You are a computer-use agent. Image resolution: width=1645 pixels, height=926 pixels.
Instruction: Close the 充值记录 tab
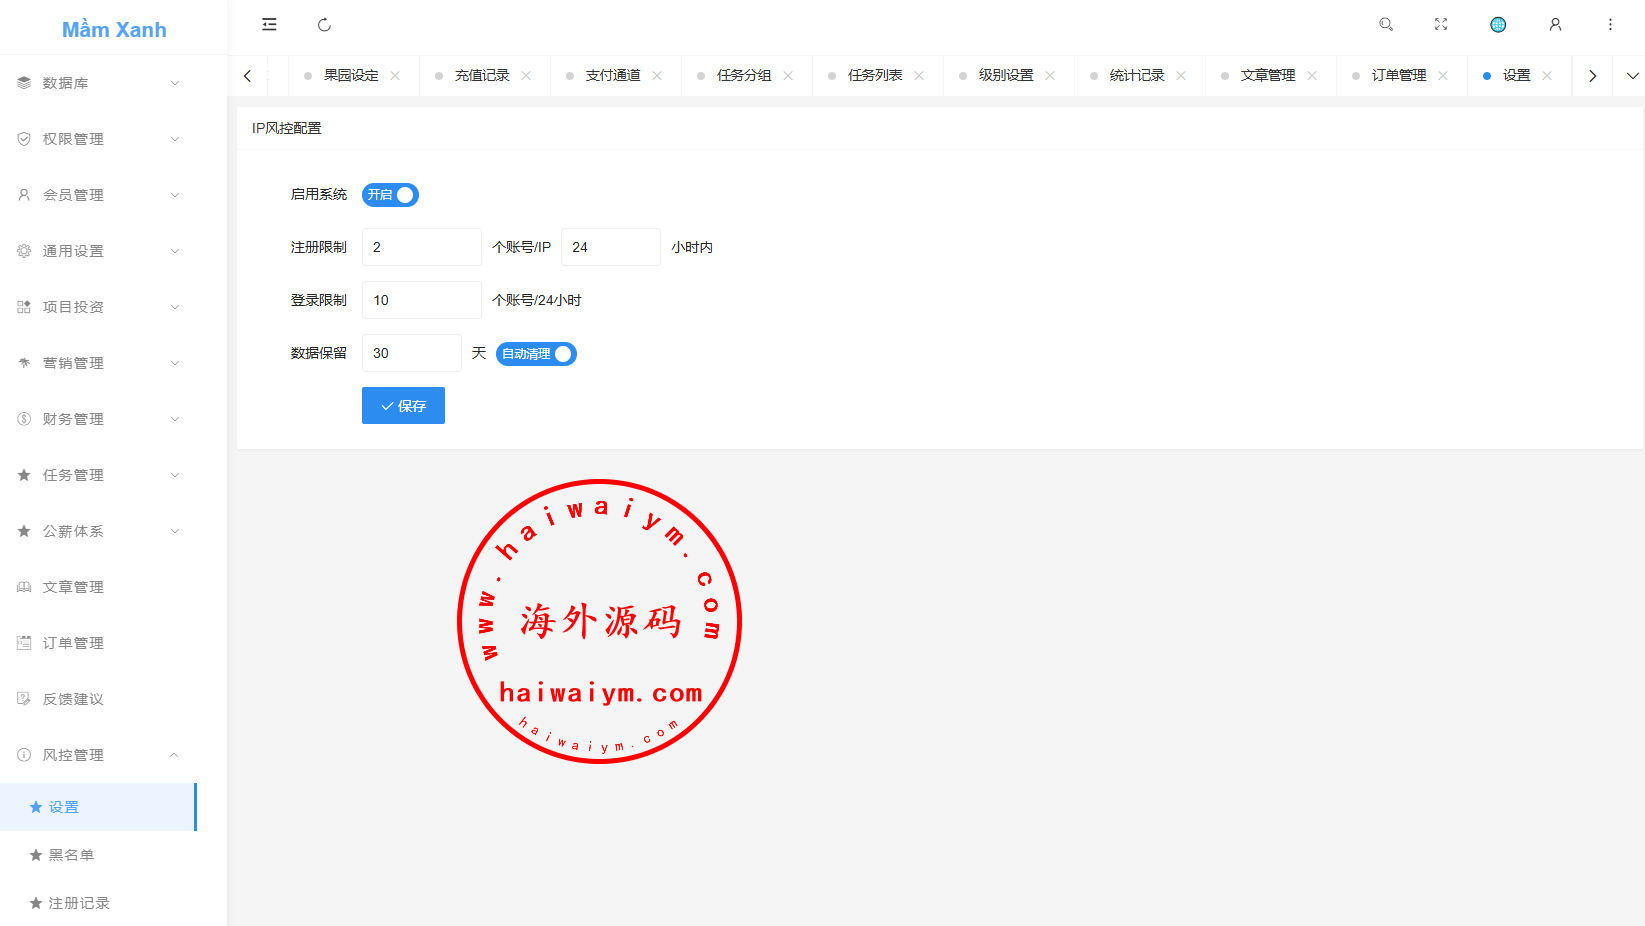point(526,76)
